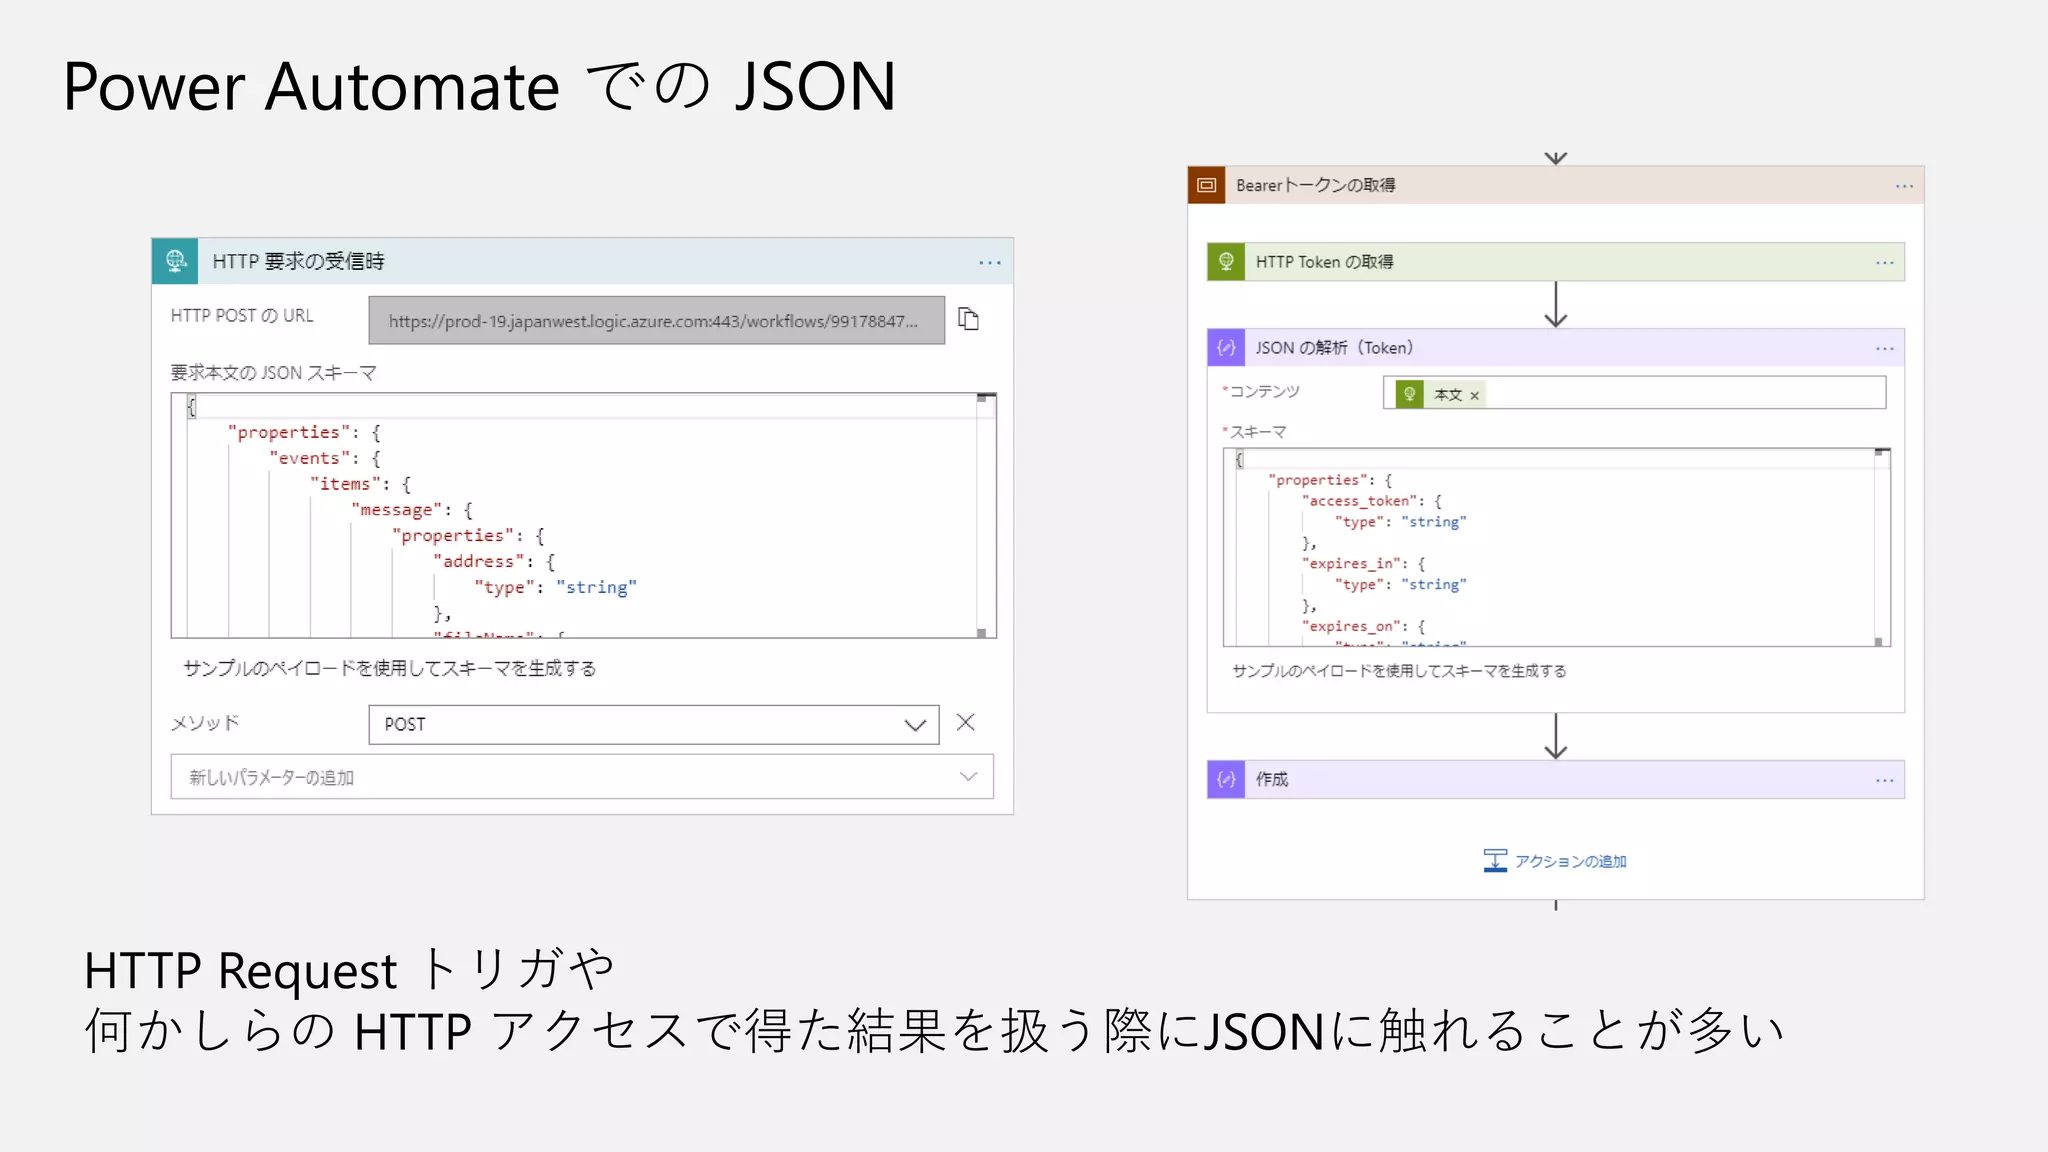
Task: Click the コンテンツ input field
Action: [1634, 393]
